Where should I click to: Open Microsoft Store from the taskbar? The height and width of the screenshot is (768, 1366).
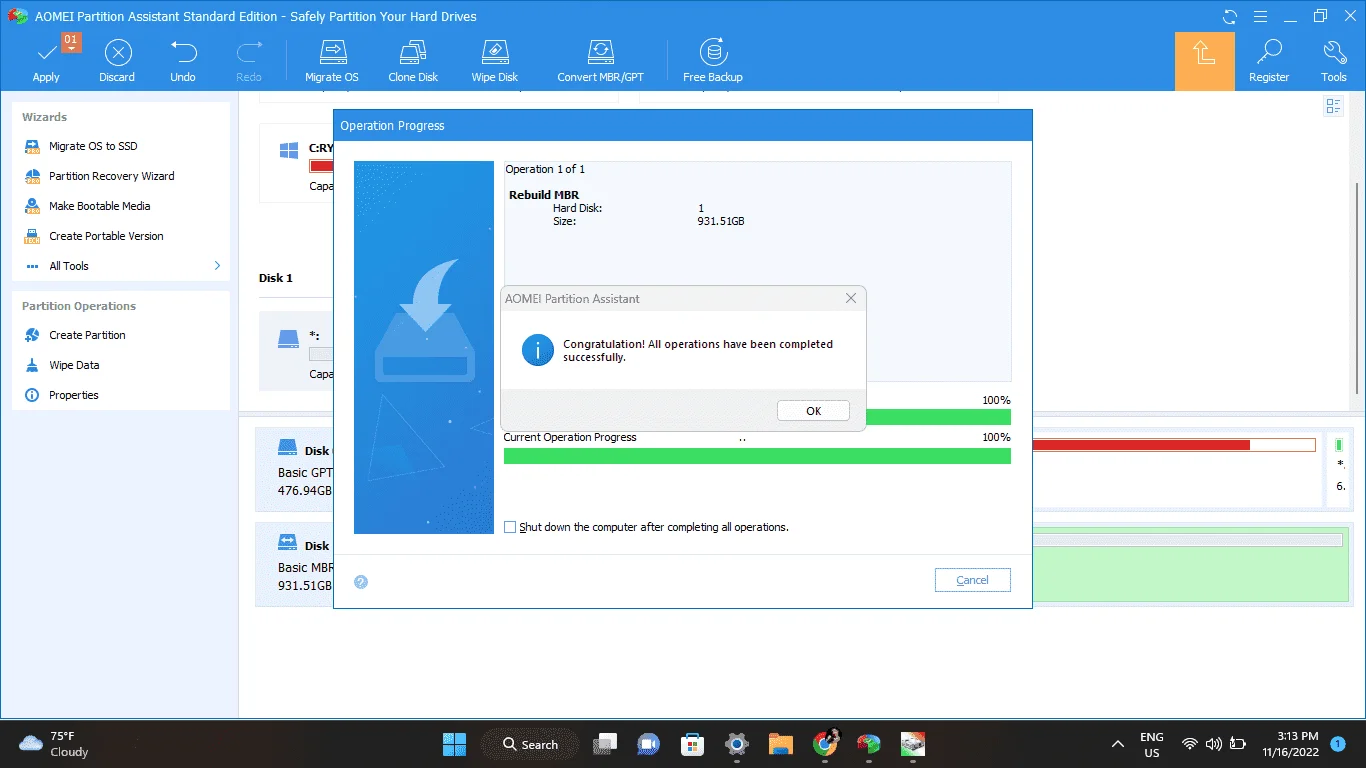click(692, 744)
